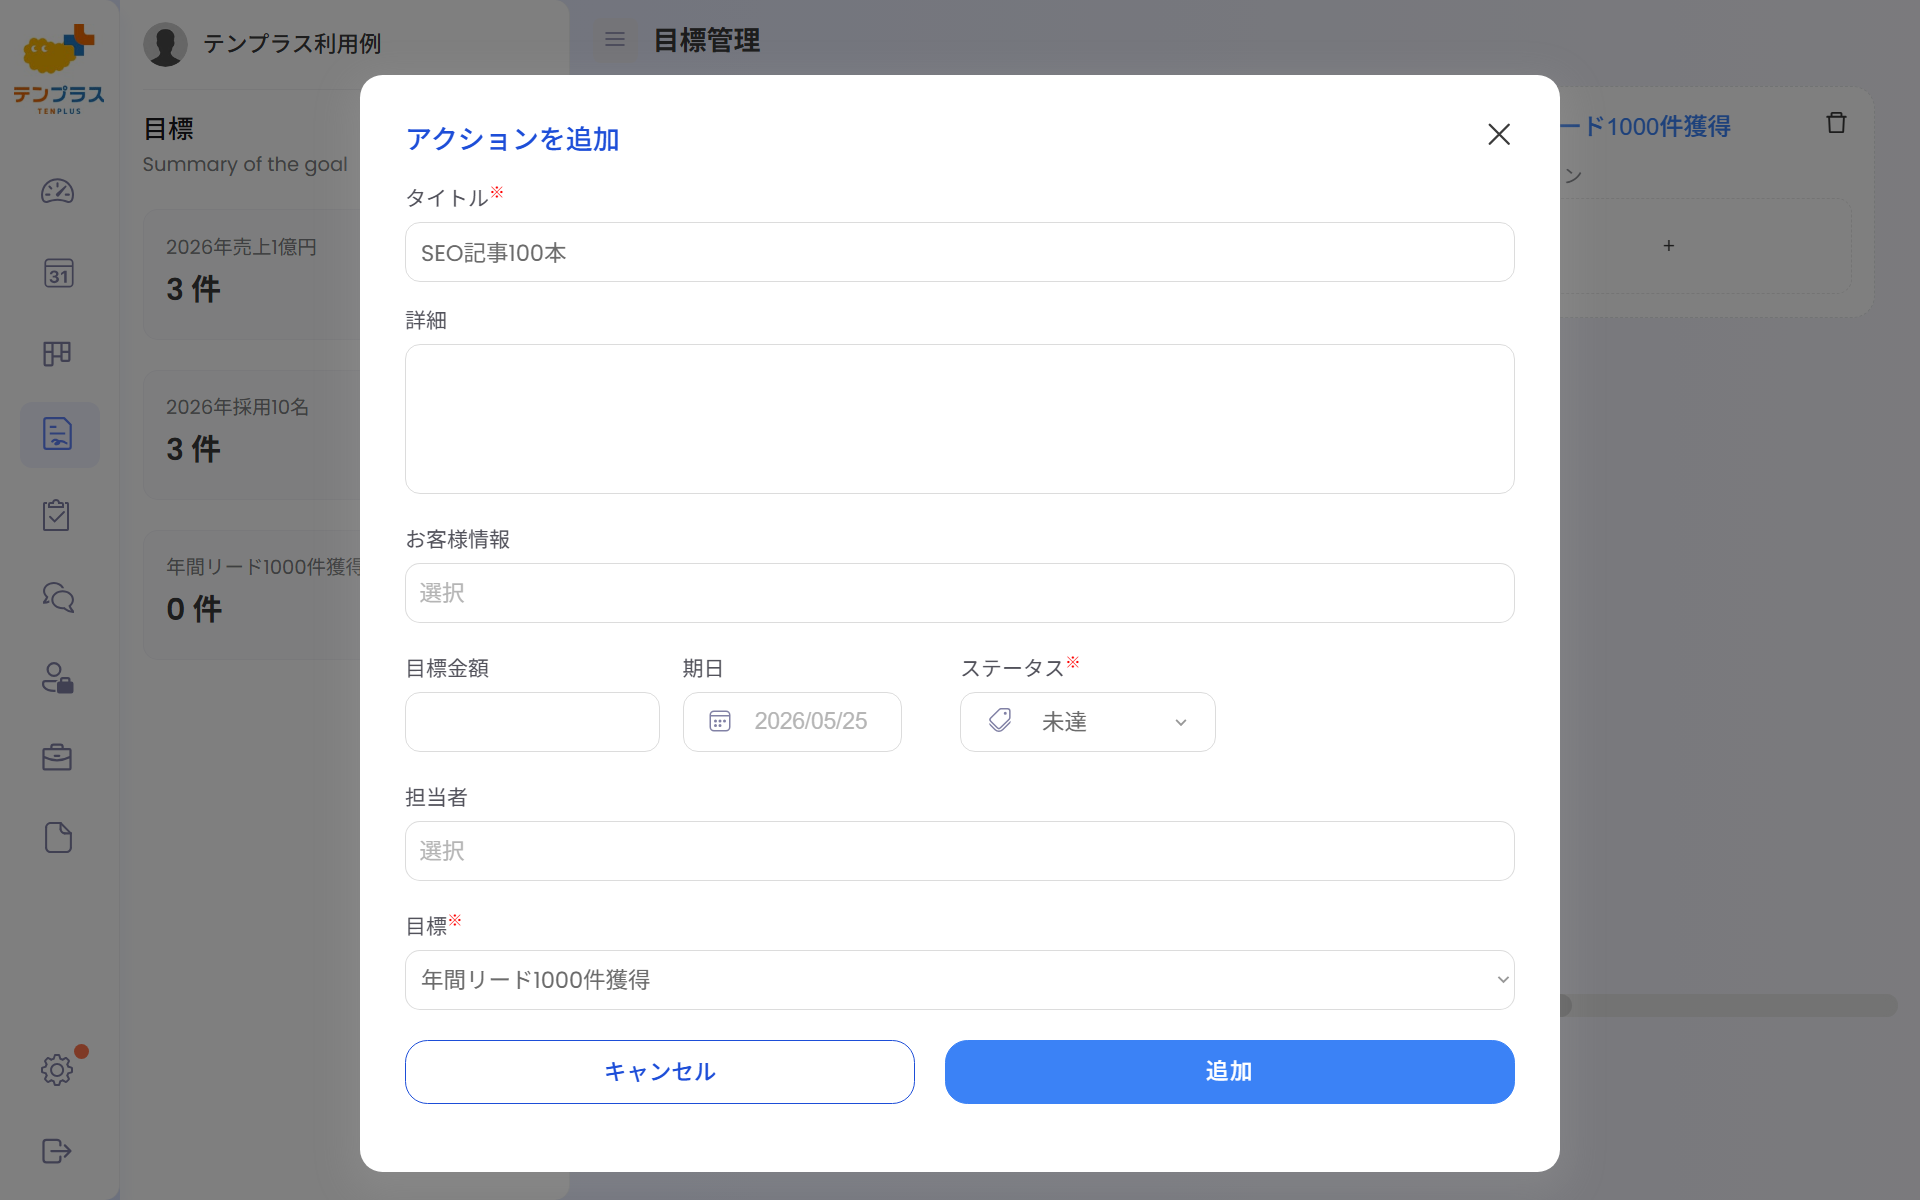Open the settings gear sidebar icon
This screenshot has height=1200, width=1920.
click(x=57, y=1070)
